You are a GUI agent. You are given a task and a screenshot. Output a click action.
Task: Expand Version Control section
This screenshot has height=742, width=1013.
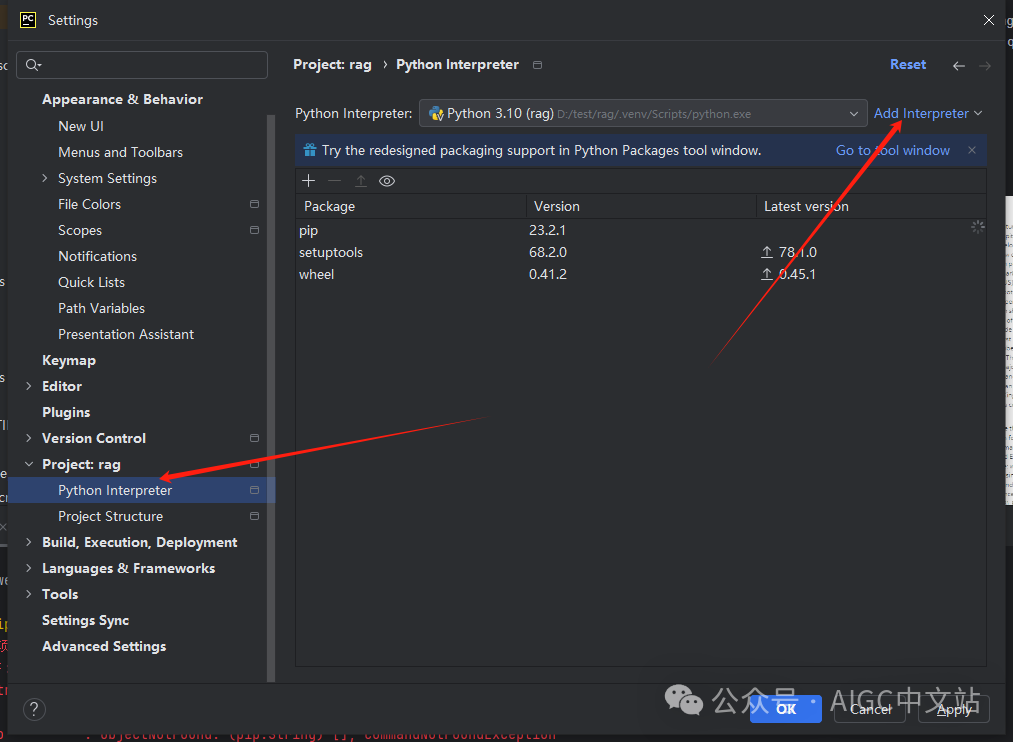(28, 438)
